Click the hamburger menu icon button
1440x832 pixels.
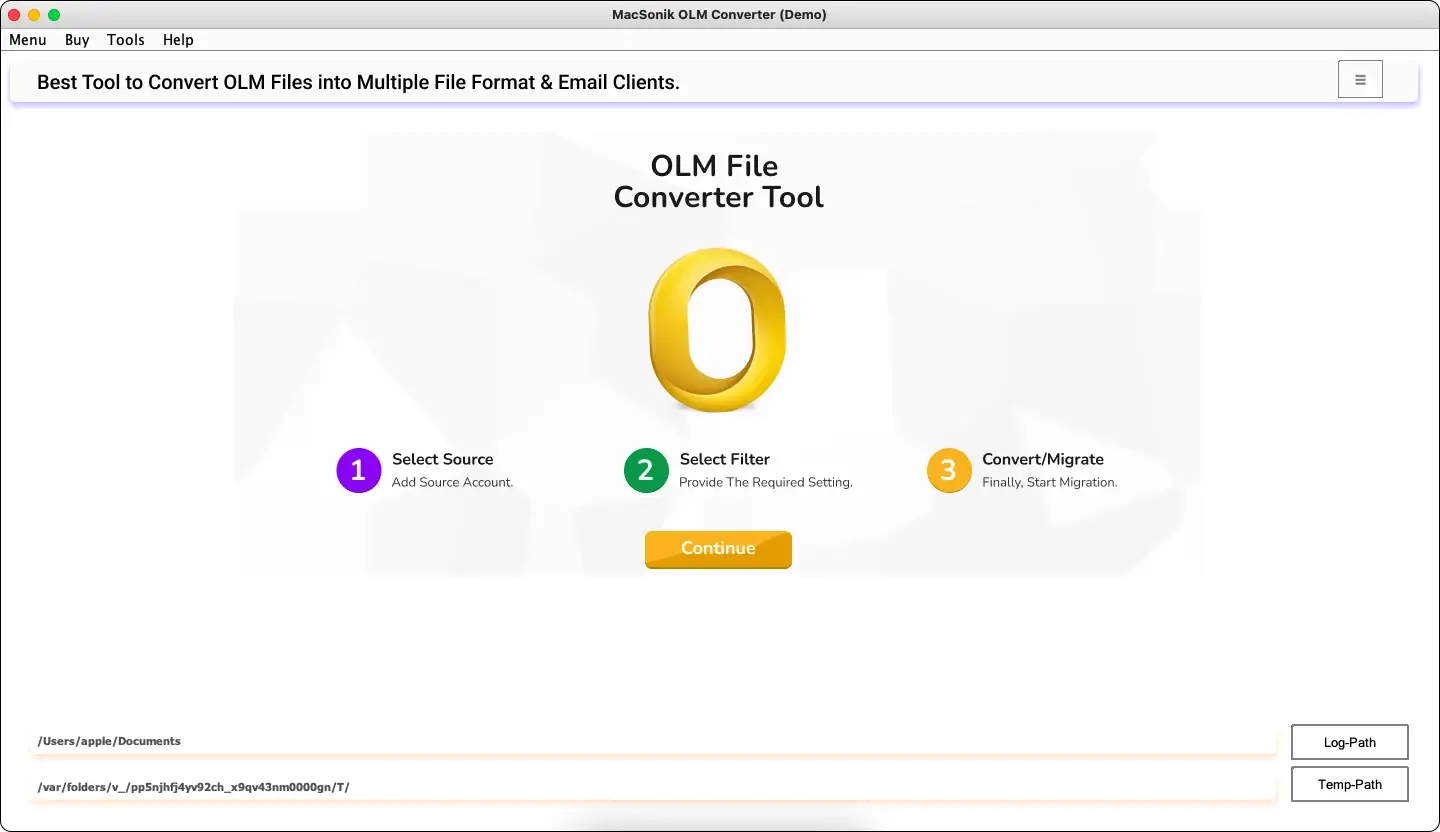pos(1360,80)
